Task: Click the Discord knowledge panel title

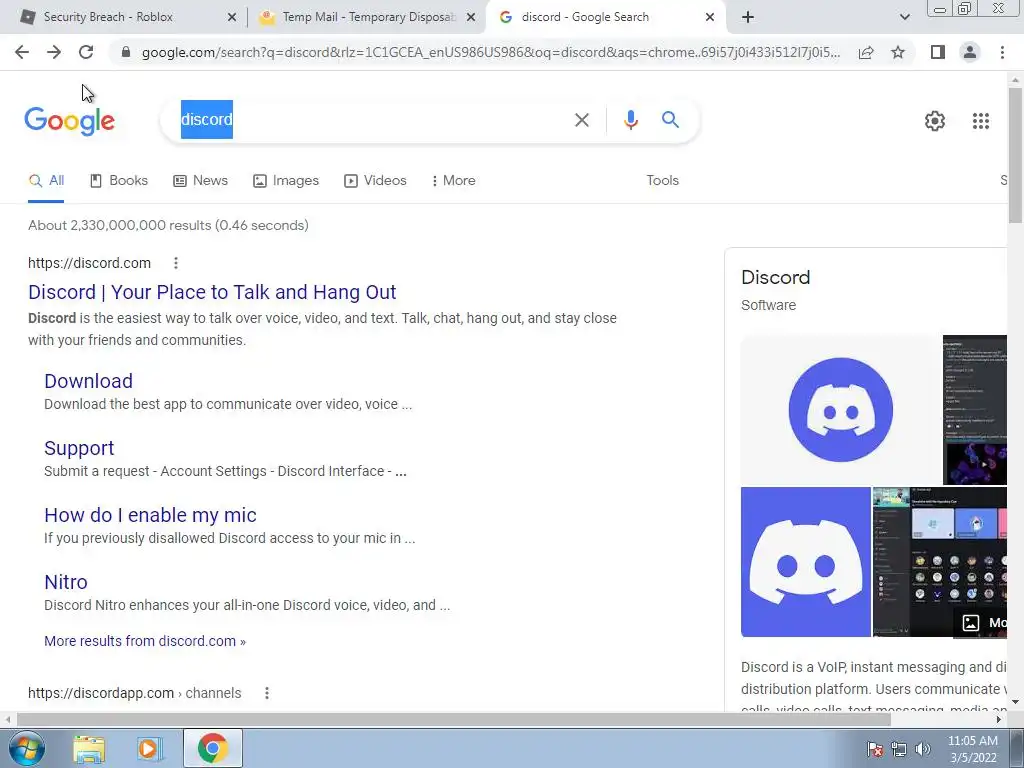Action: click(x=775, y=278)
